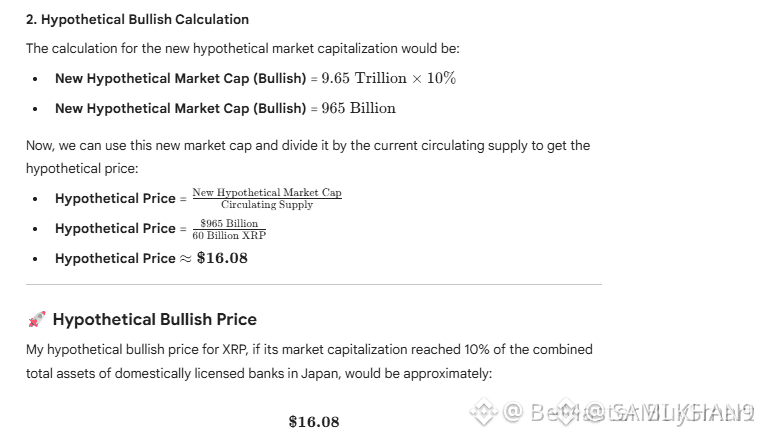Click the 965 Billion result value
Viewport: 762px width, 437px height.
pos(358,108)
